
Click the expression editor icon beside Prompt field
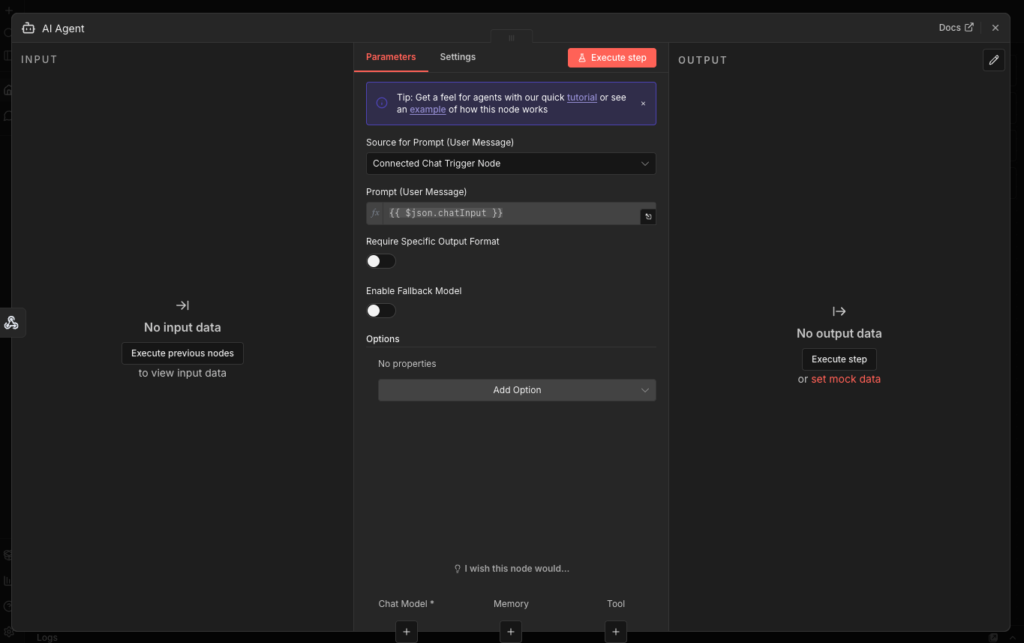click(648, 216)
